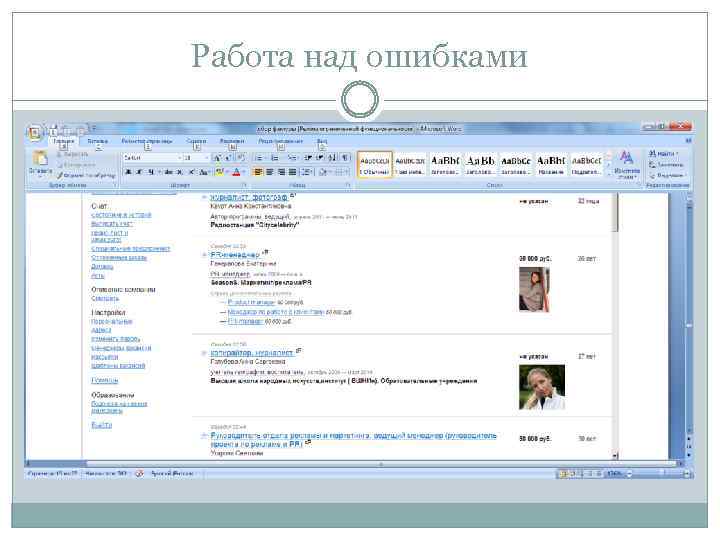Viewport: 720px width, 540px height.
Task: Open the font size combo box
Action: pyautogui.click(x=197, y=158)
